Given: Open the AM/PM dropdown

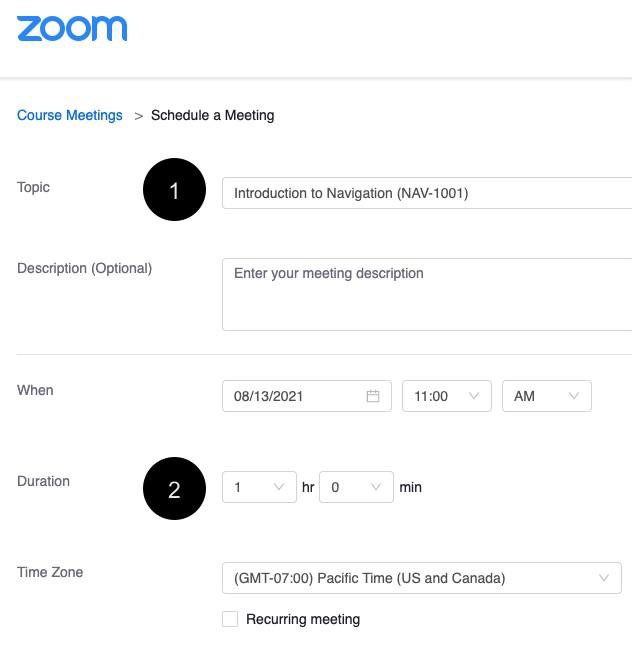Looking at the screenshot, I should tap(546, 396).
